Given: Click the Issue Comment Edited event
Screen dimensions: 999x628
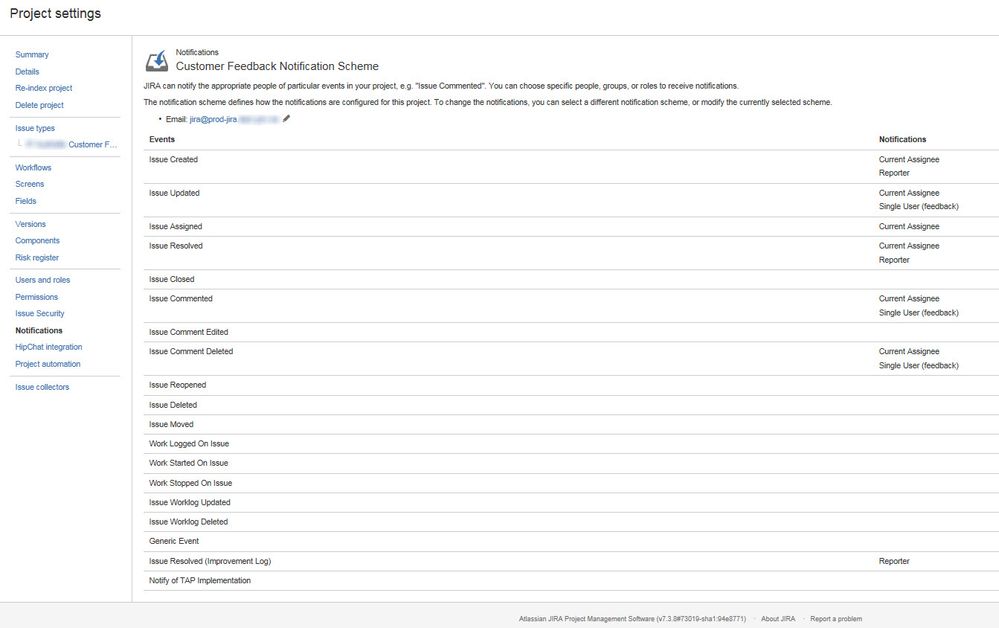Looking at the screenshot, I should (x=189, y=332).
